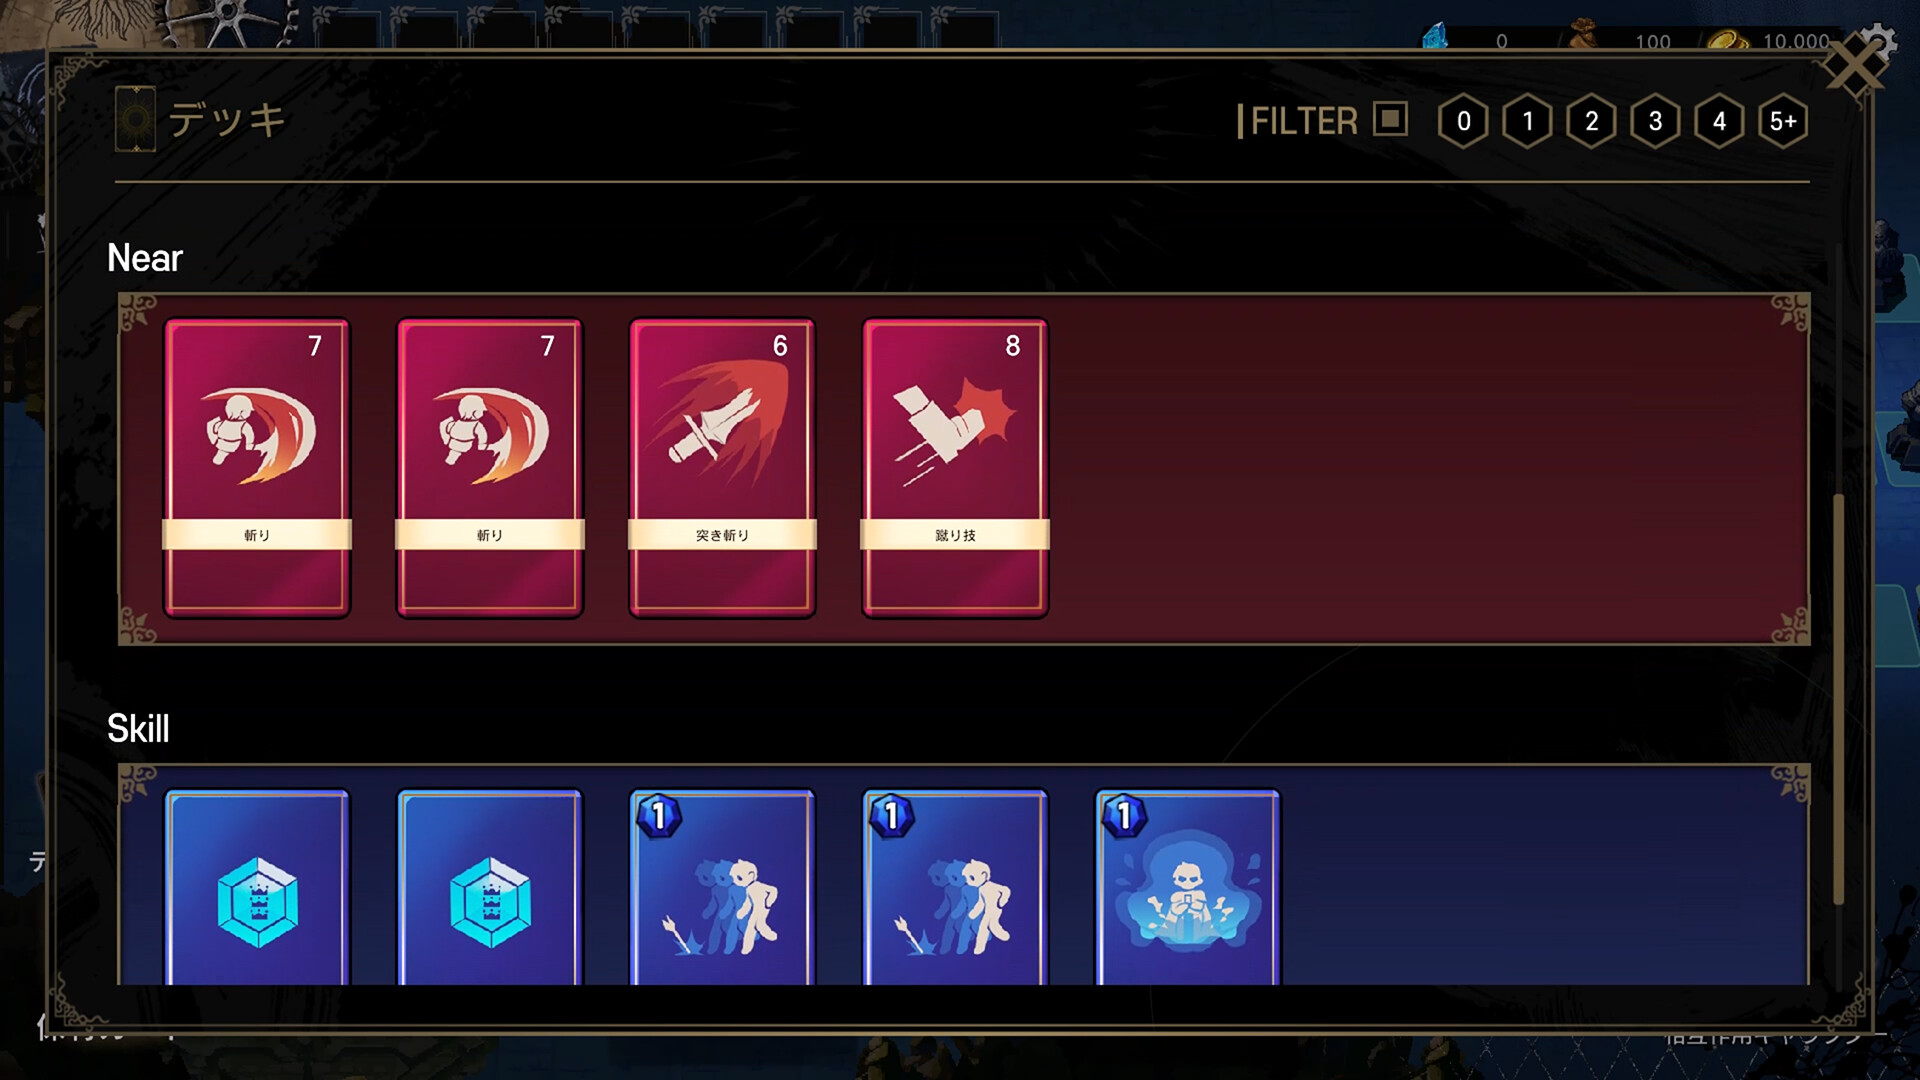
Task: Filter cards by cost 2
Action: click(x=1591, y=121)
